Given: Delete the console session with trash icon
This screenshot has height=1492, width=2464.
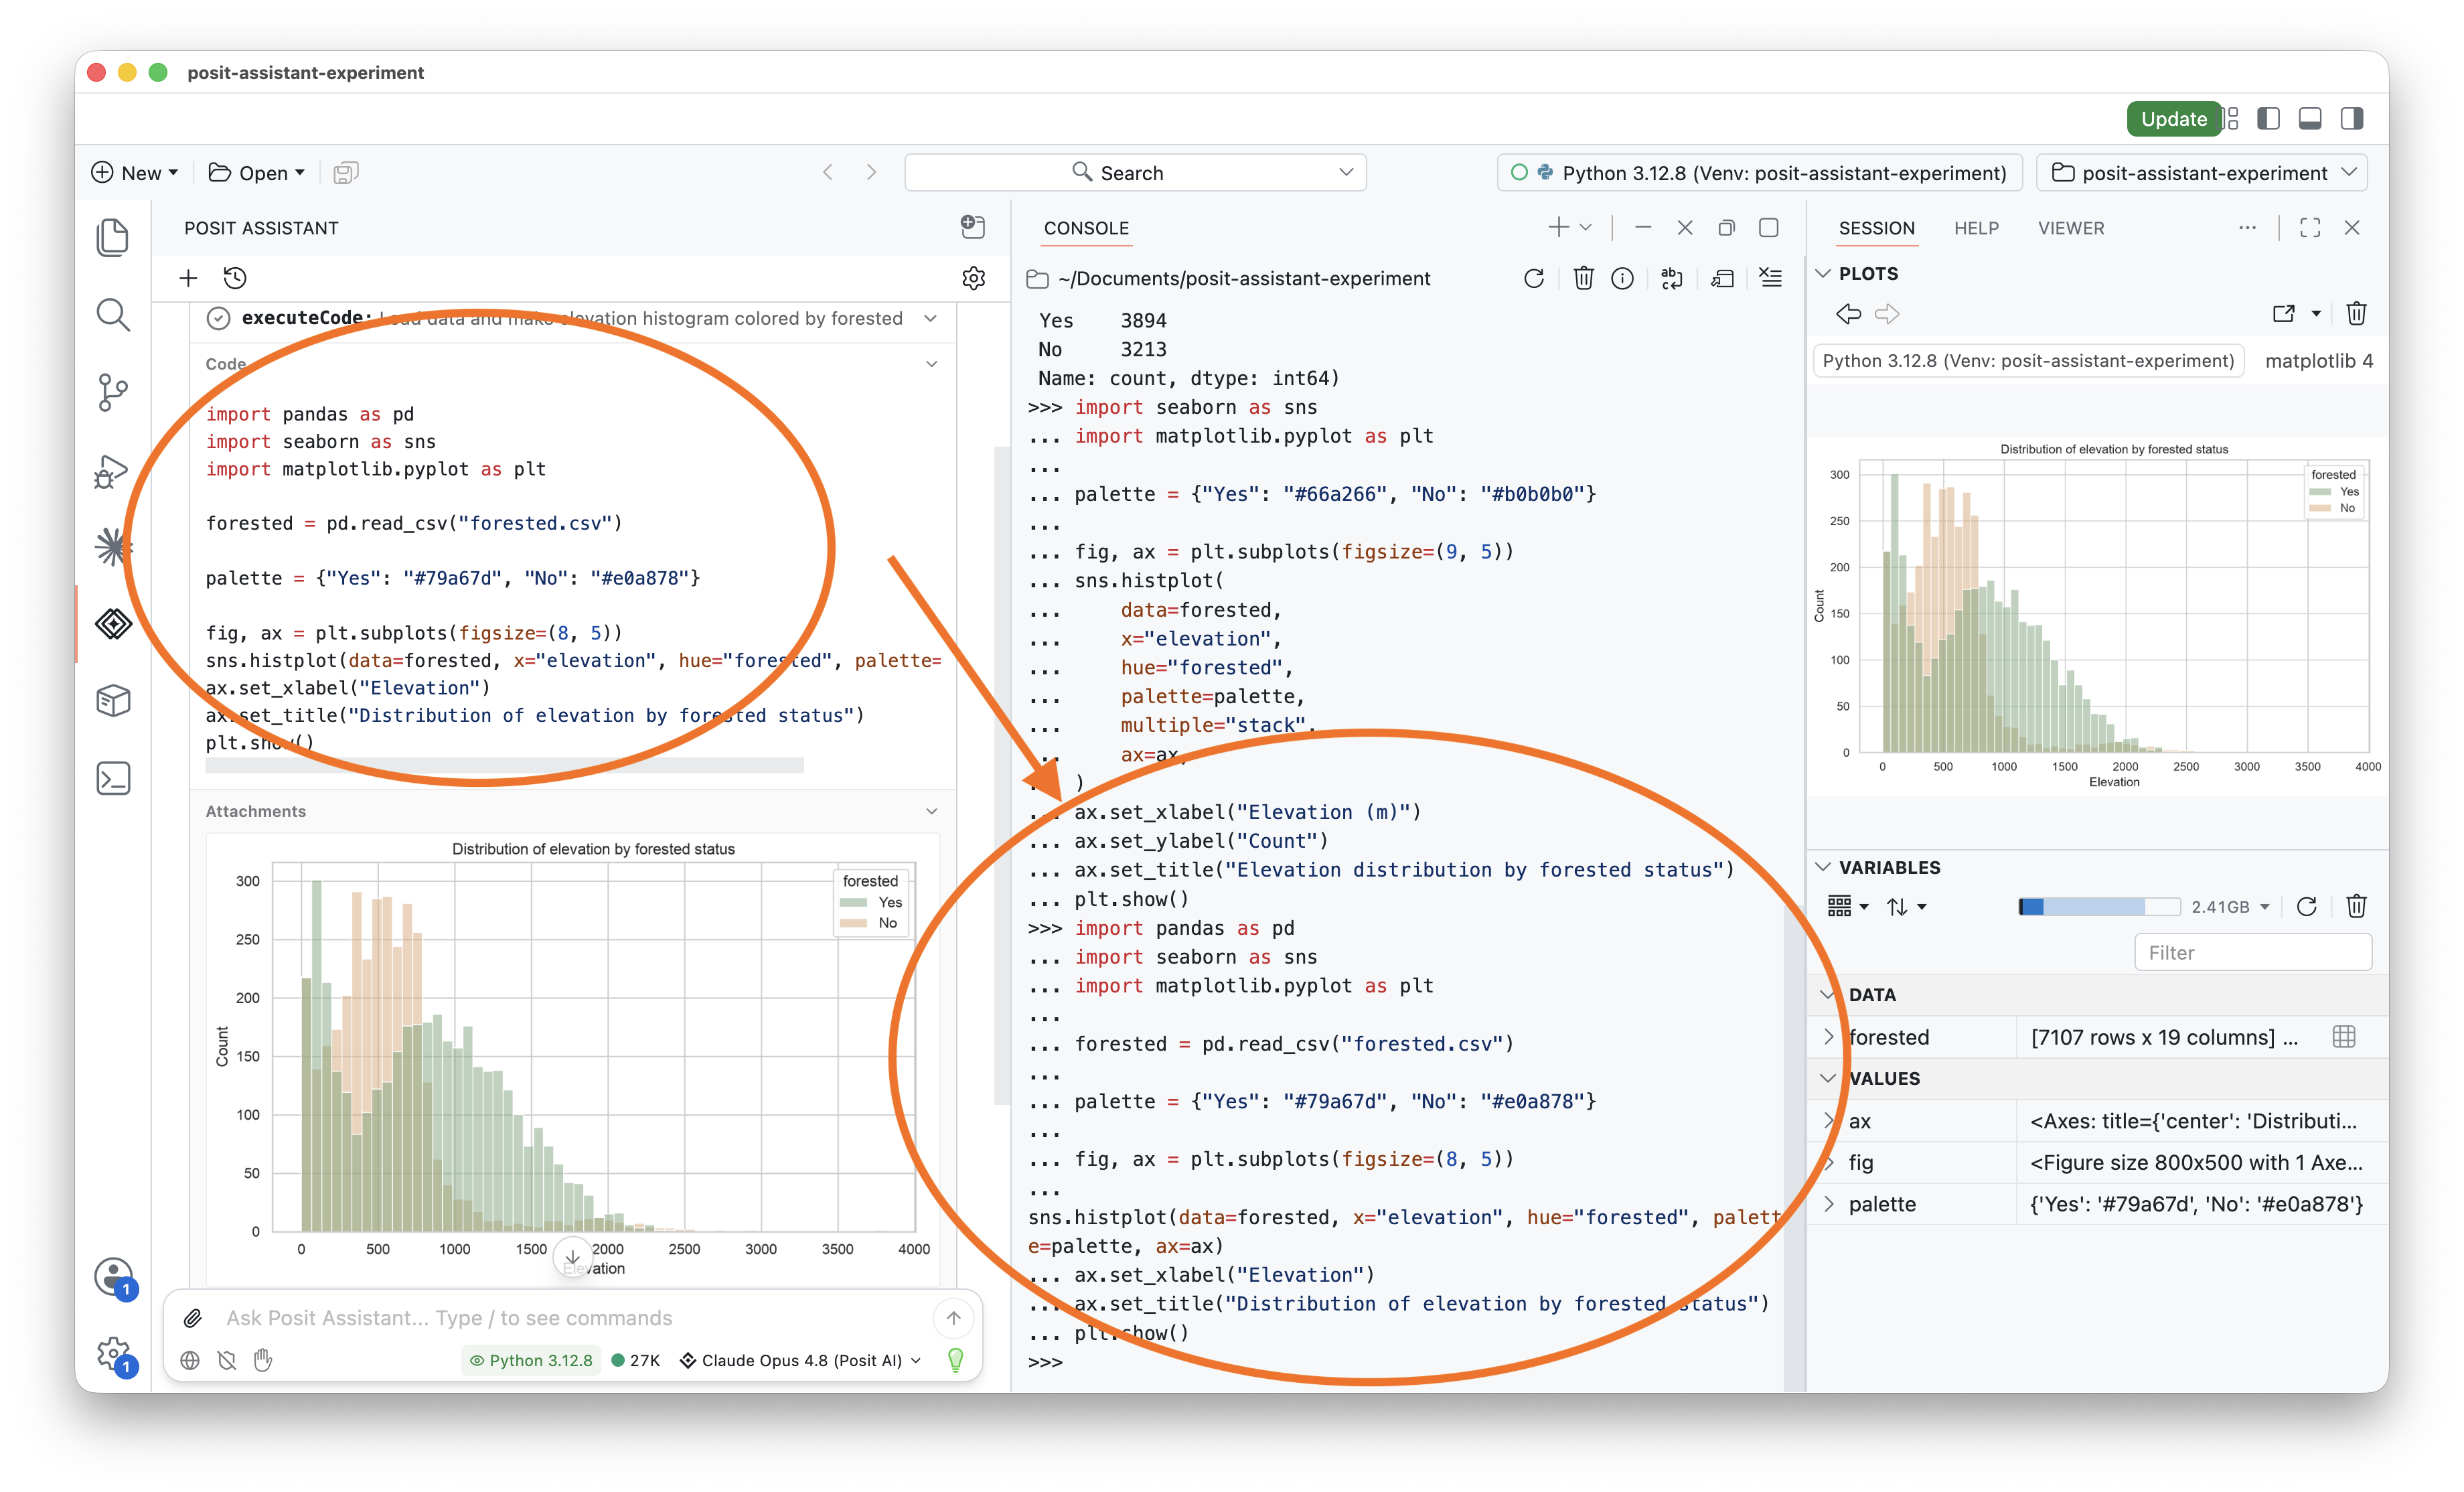Looking at the screenshot, I should 1583,278.
